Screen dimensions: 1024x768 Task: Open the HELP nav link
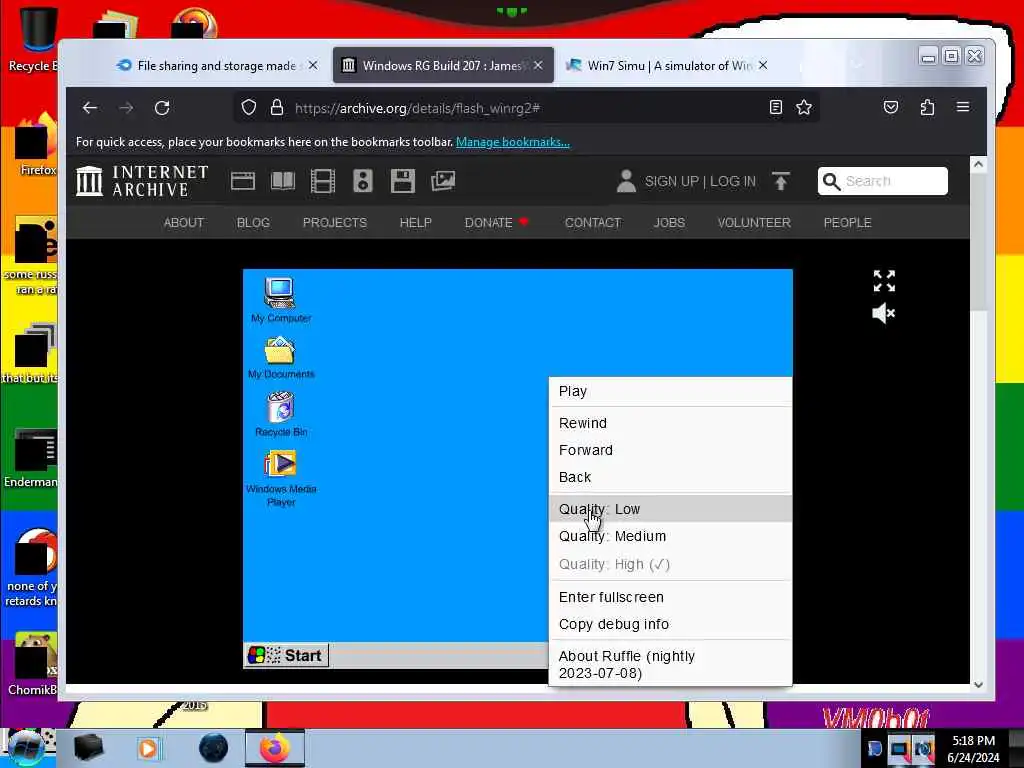pyautogui.click(x=415, y=223)
